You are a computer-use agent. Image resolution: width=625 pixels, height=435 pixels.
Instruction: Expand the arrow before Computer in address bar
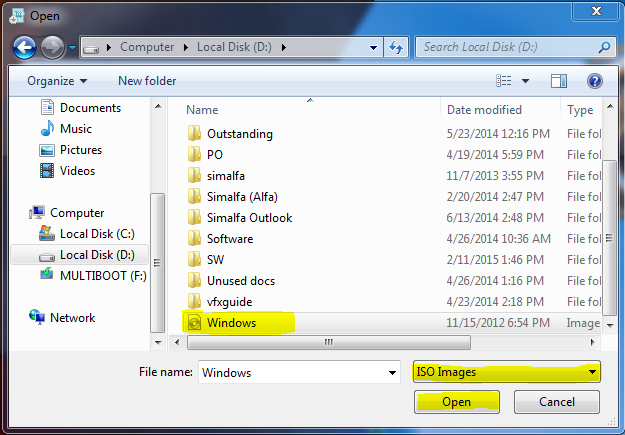[x=109, y=48]
